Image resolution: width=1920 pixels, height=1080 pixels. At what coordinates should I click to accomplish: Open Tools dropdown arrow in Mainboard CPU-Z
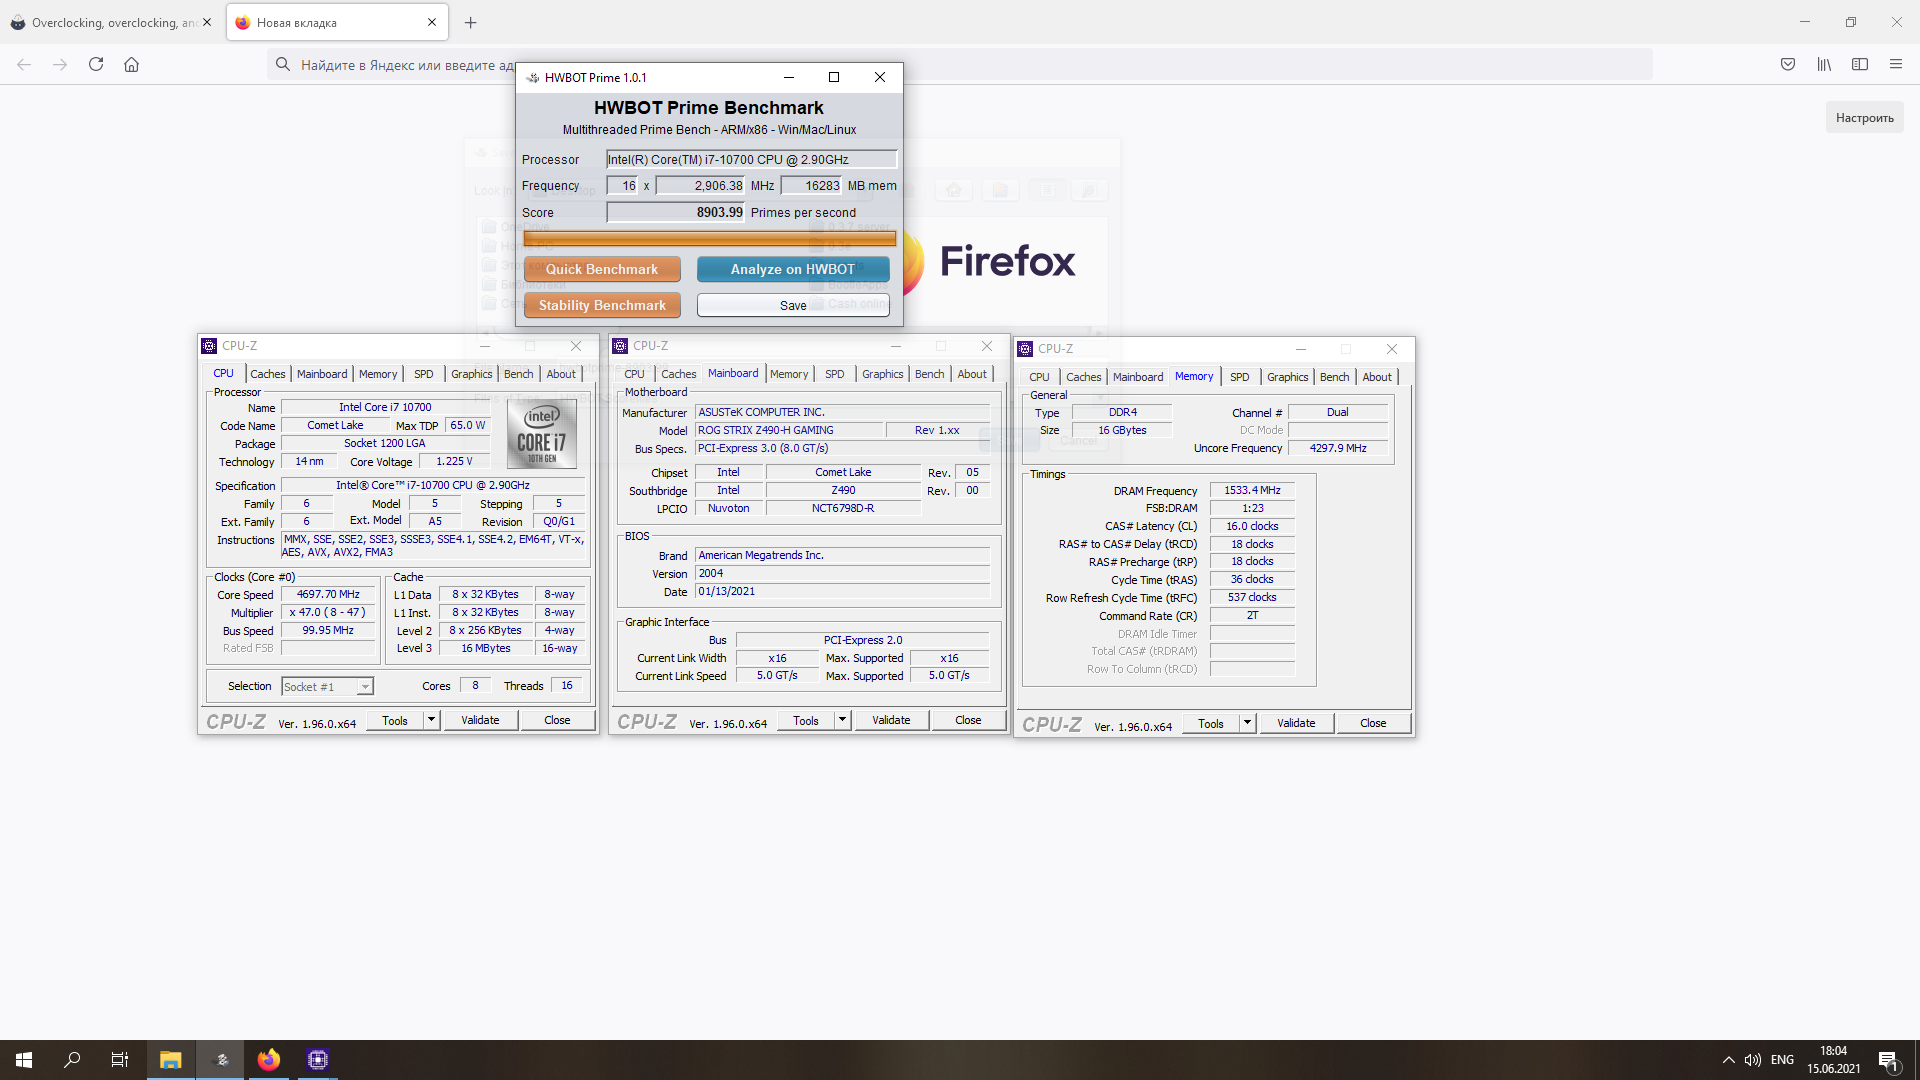[842, 720]
